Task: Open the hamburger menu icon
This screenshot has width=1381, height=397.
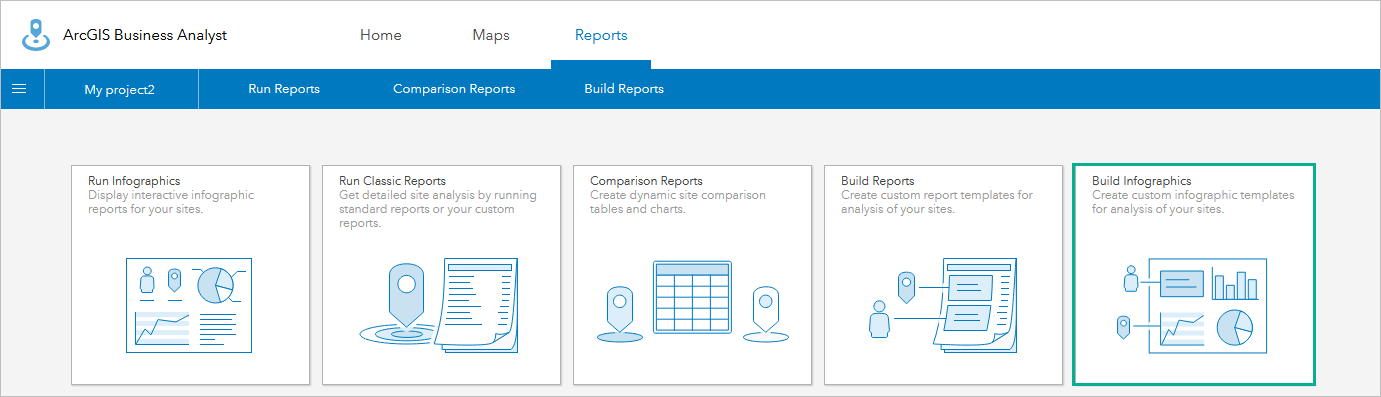Action: tap(20, 89)
